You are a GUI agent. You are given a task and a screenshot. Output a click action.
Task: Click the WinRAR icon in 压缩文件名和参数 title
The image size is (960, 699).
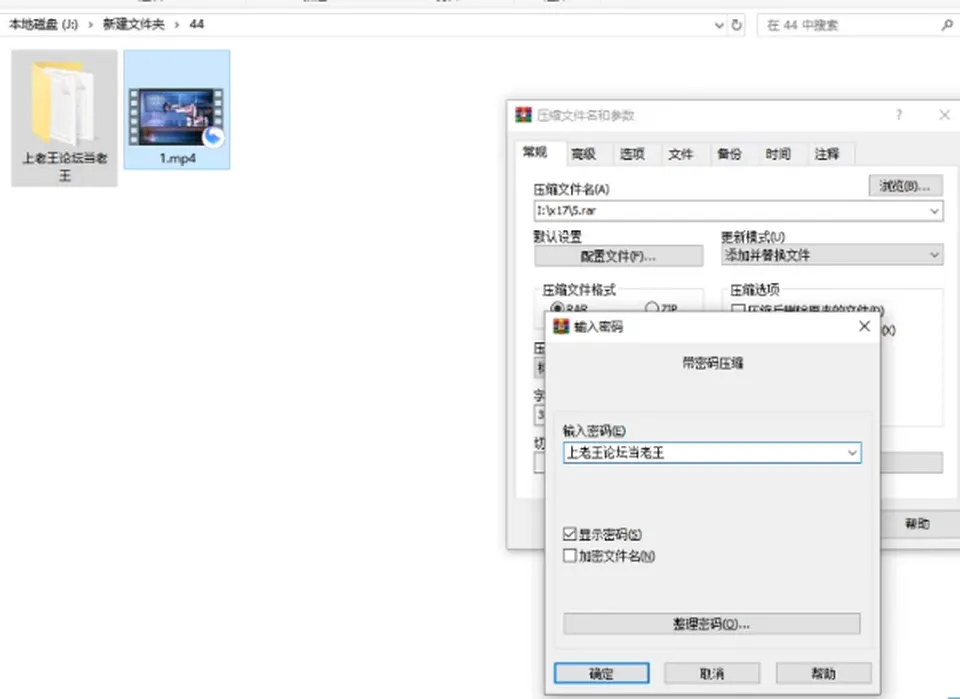click(523, 114)
